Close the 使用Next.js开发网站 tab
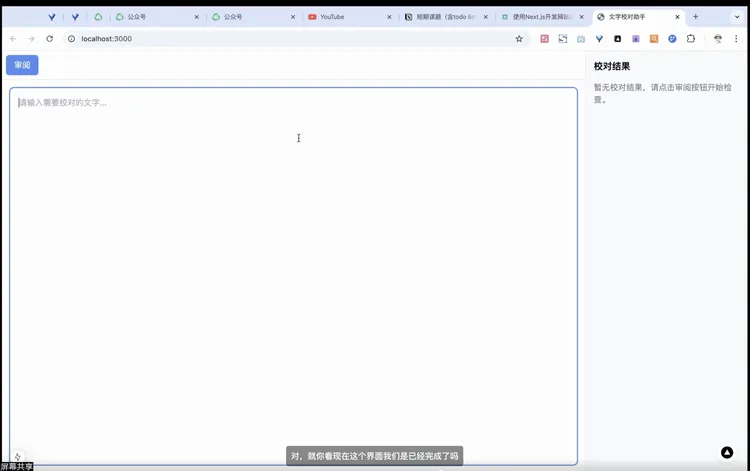This screenshot has width=750, height=471. (x=582, y=17)
